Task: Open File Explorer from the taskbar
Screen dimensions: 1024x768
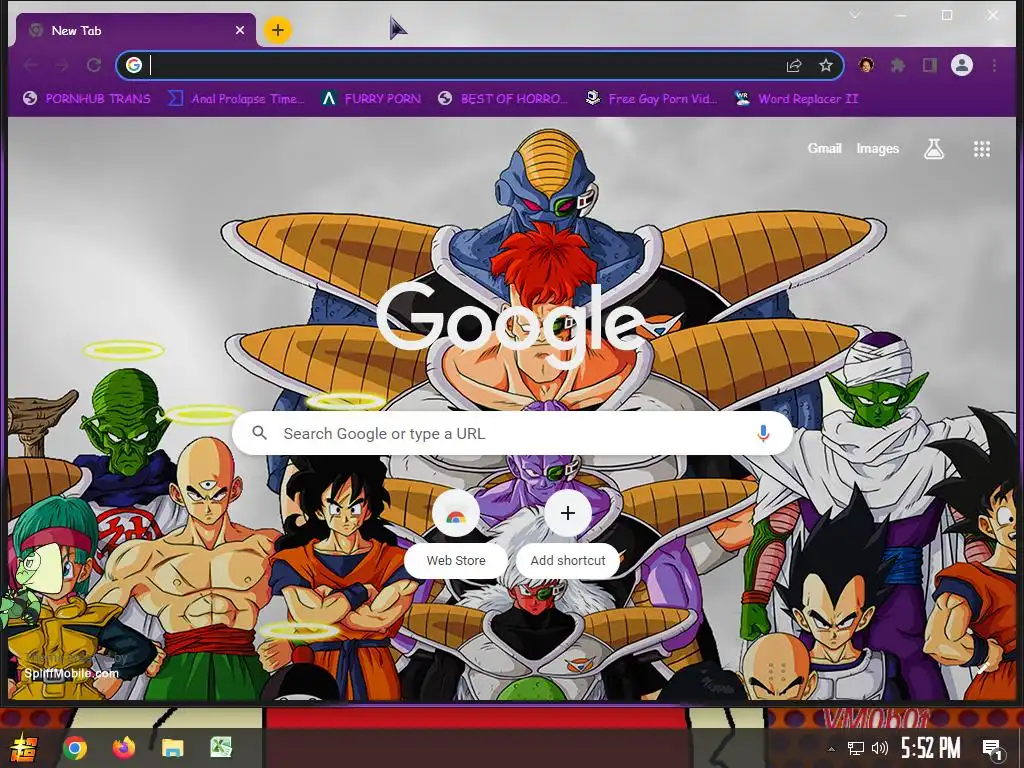Action: [172, 748]
